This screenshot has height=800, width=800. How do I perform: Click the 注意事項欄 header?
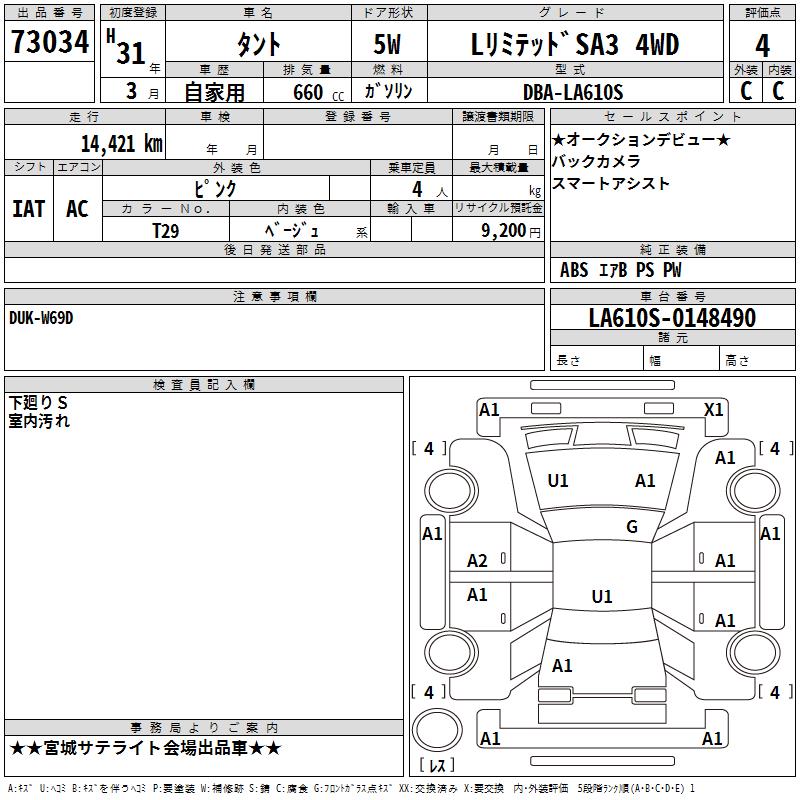point(274,296)
